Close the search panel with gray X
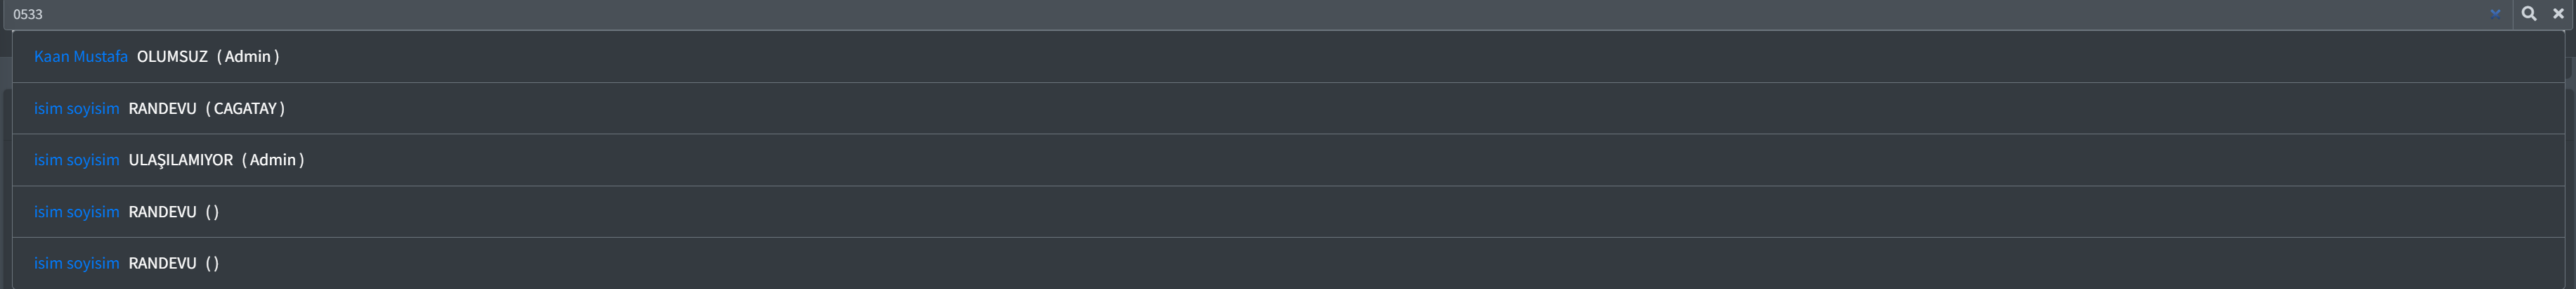Screen dimensions: 2576x289 tap(2558, 14)
